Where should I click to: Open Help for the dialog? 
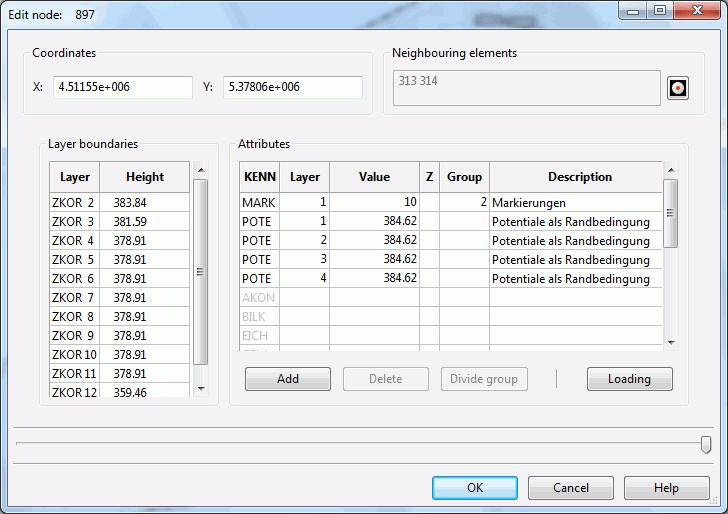(x=666, y=488)
